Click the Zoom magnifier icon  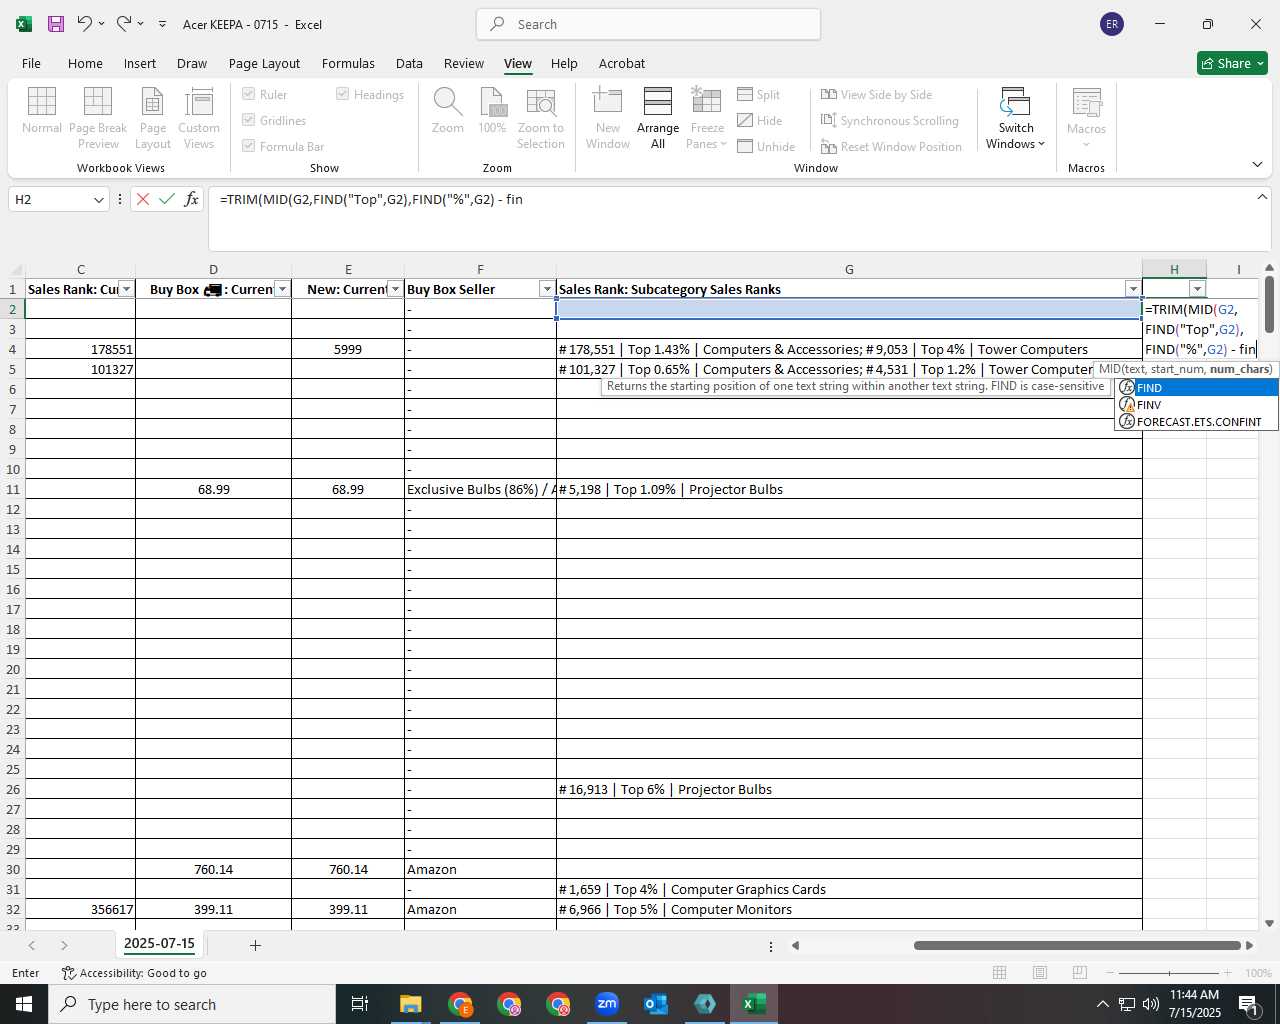[x=447, y=110]
